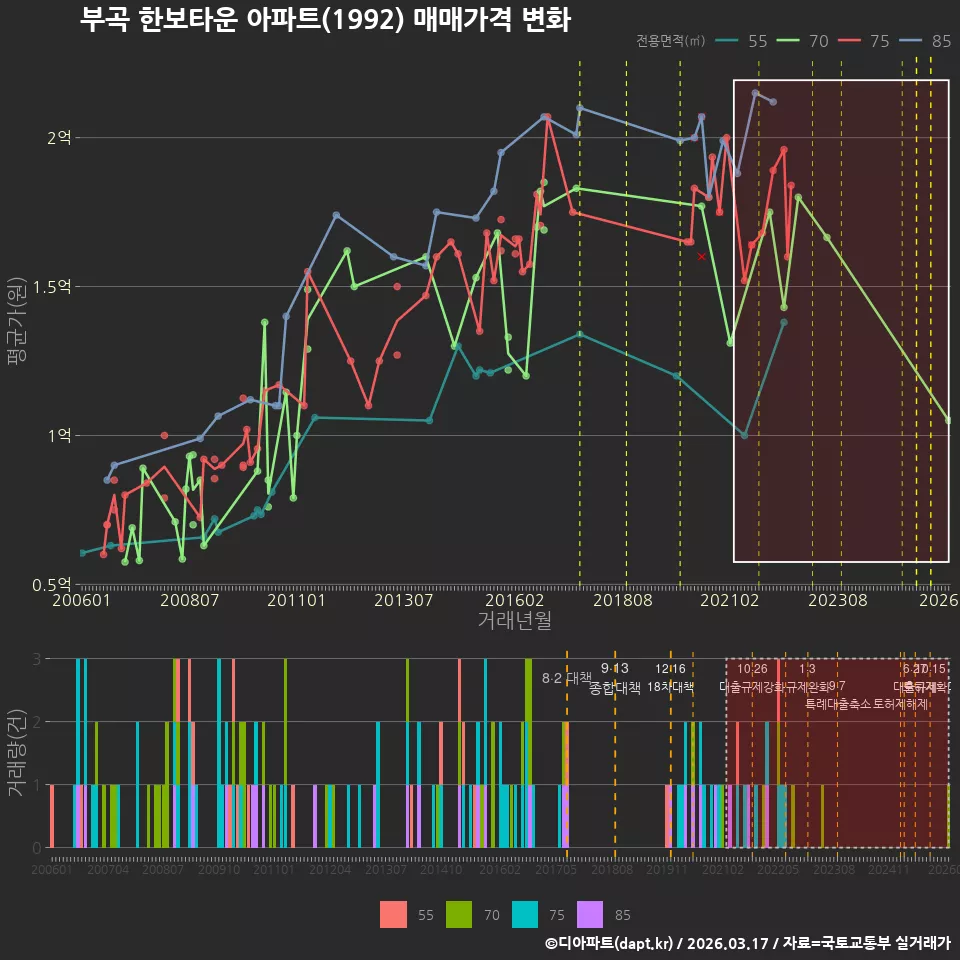Select the purple 85 swatch in bottom legend
This screenshot has width=960, height=960.
(590, 915)
